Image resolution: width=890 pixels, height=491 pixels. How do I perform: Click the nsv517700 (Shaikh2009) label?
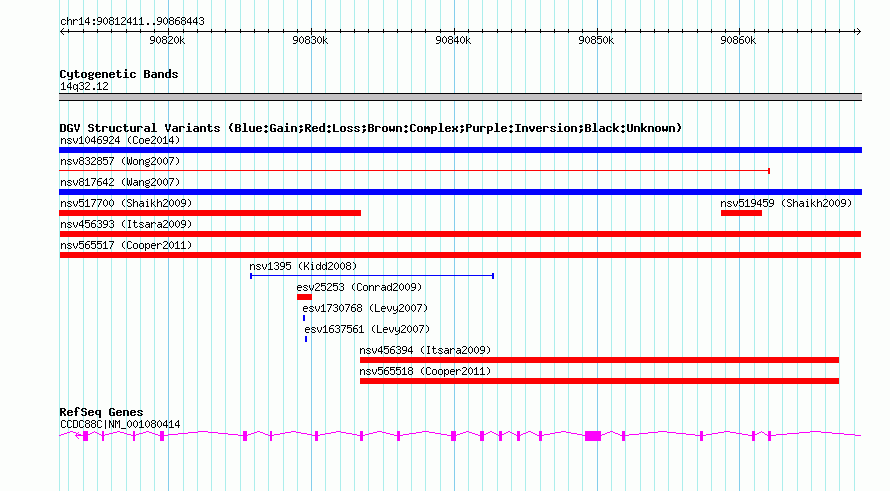point(126,203)
